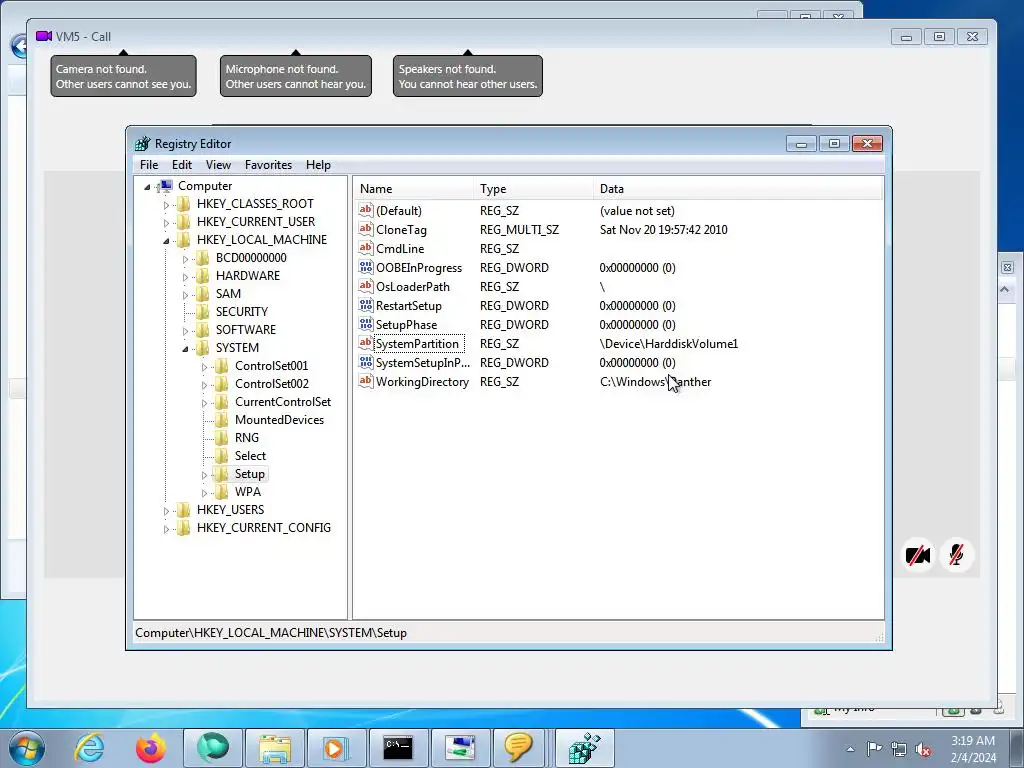1024x768 pixels.
Task: Switch to Command Prompt taskbar icon
Action: click(398, 747)
